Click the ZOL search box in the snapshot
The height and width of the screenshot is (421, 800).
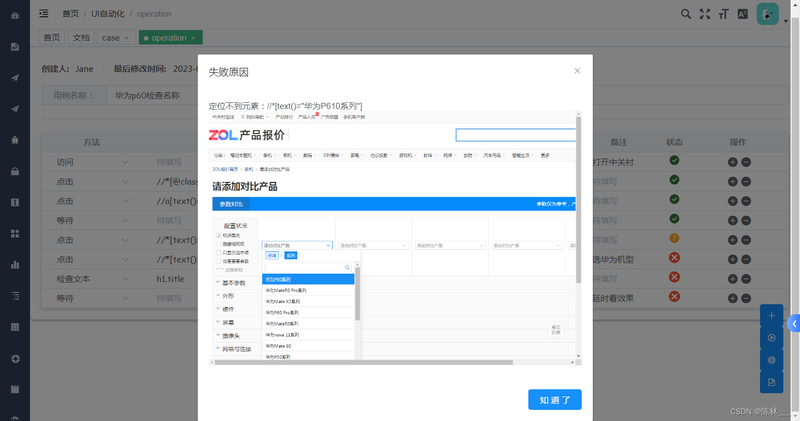pos(515,135)
